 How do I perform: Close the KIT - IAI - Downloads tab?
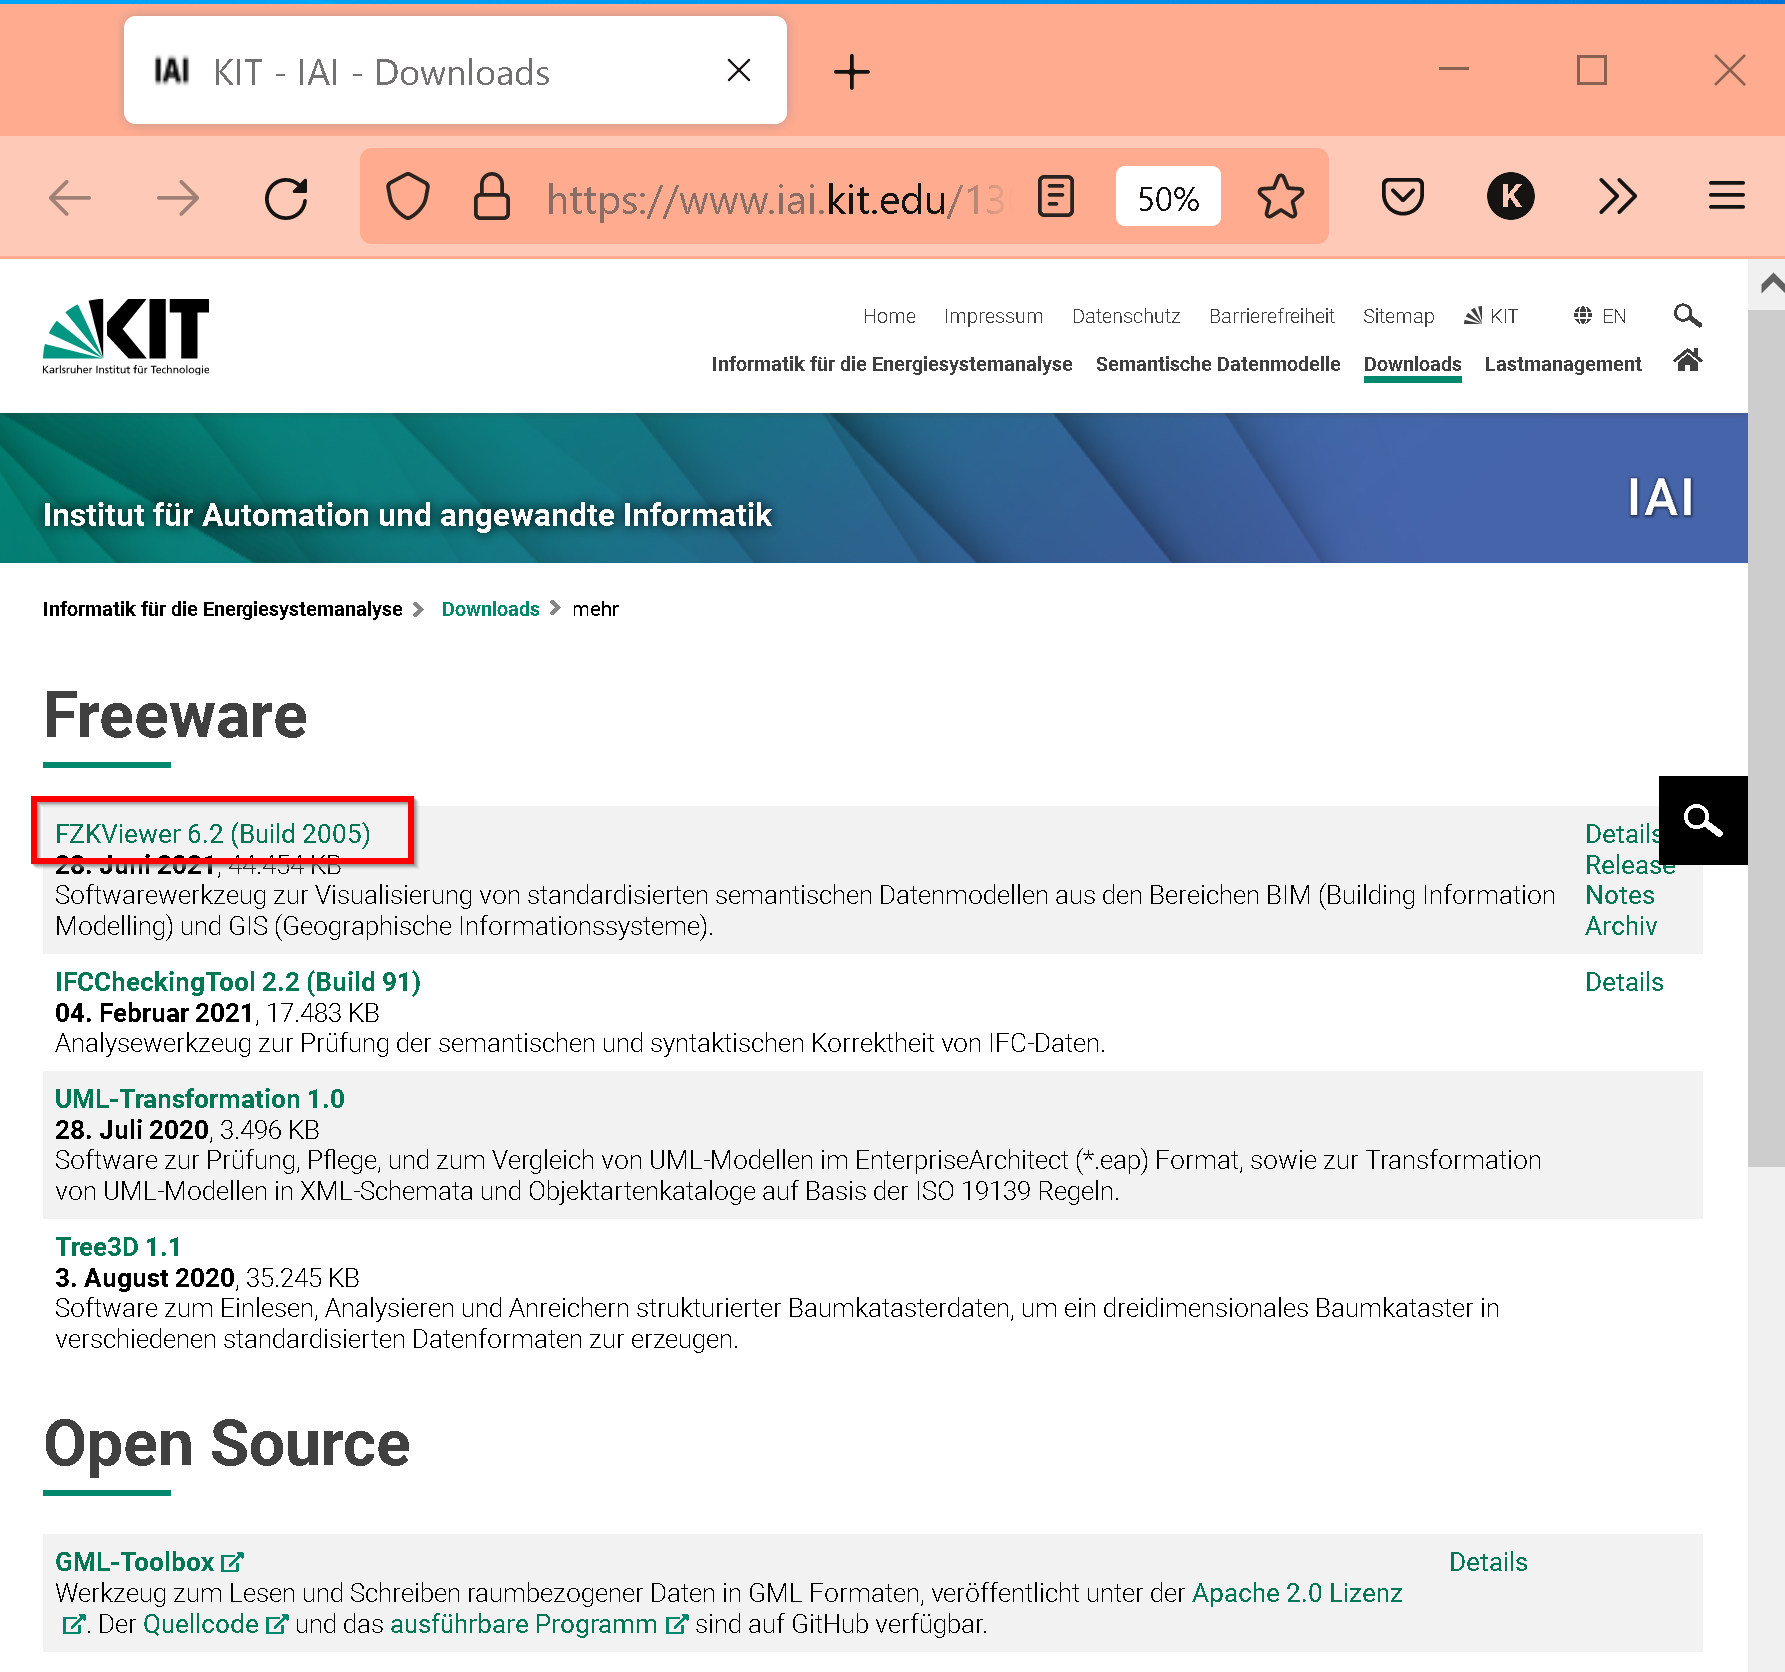(739, 70)
